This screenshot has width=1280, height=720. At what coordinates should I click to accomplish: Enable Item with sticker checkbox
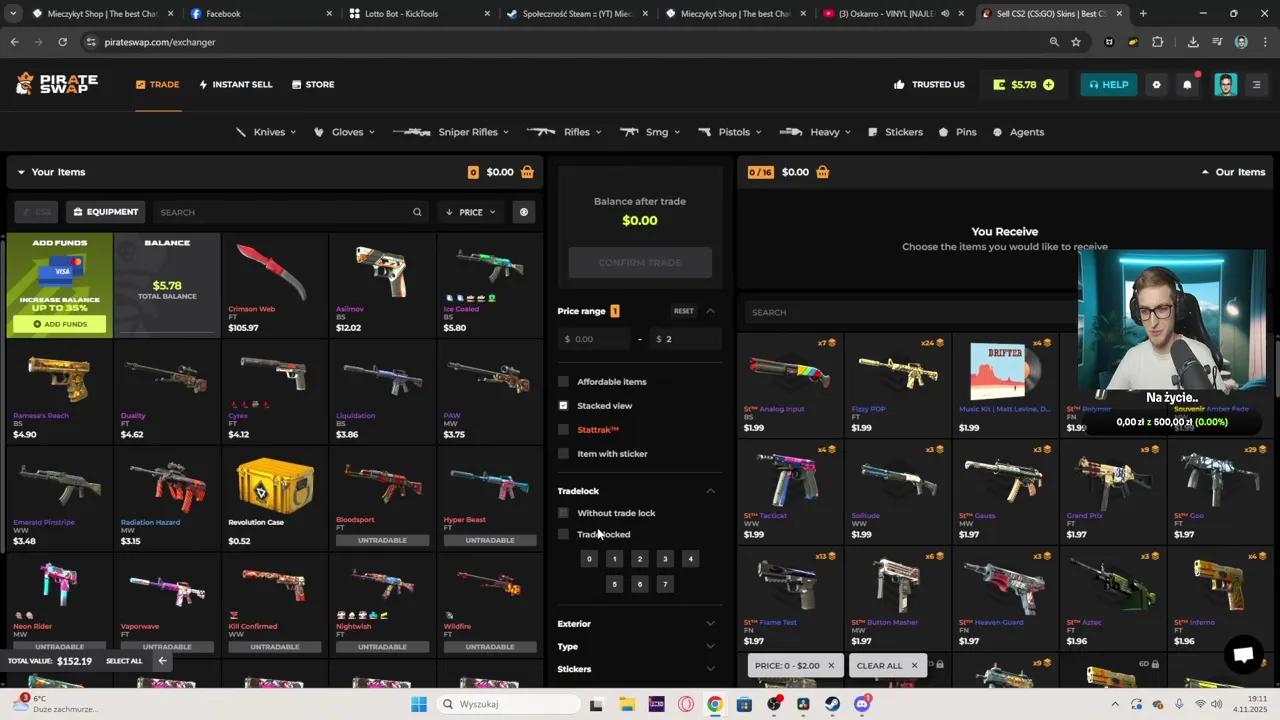563,454
